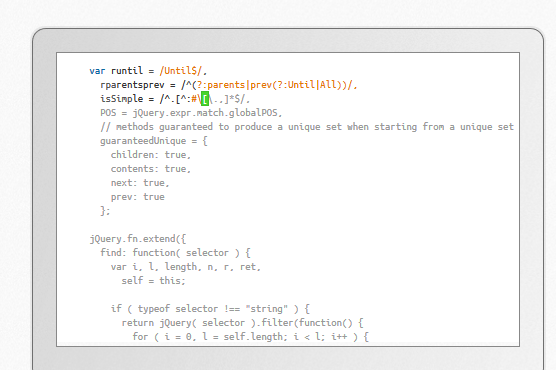Image resolution: width=556 pixels, height=370 pixels.
Task: Click the "string" literal in the typeof check
Action: click(x=267, y=309)
